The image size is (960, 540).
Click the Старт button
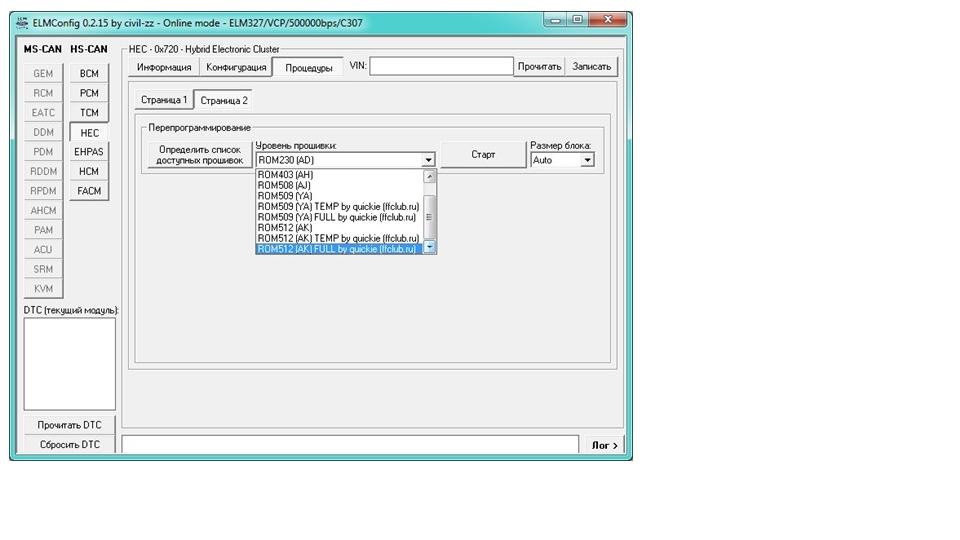tap(482, 155)
